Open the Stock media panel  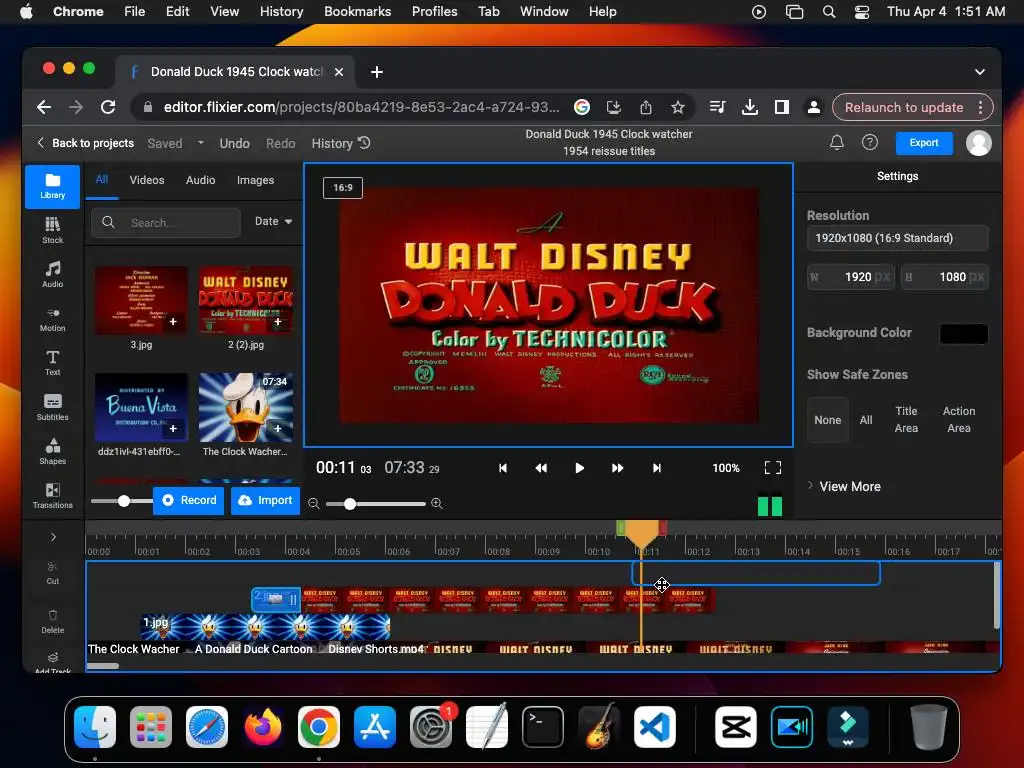click(x=52, y=231)
